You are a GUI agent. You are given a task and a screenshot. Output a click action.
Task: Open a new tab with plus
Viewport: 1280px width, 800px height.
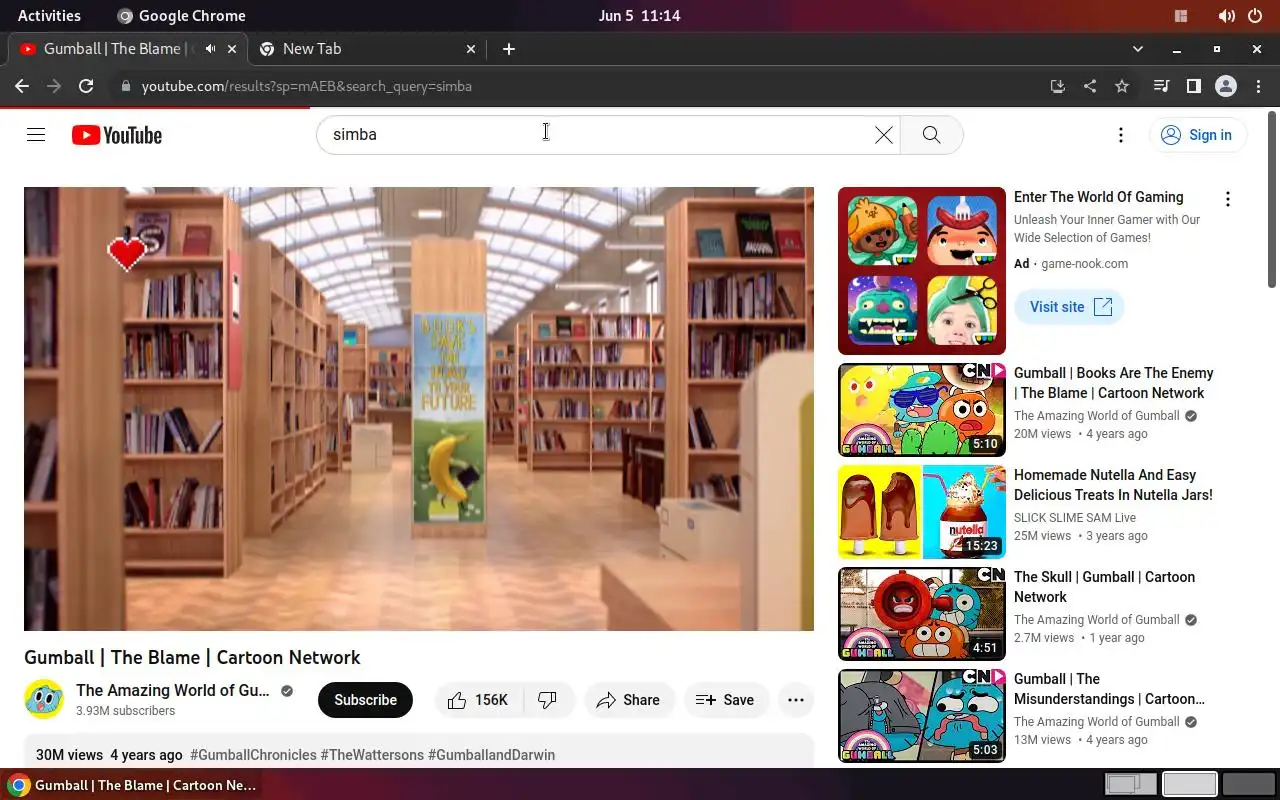pos(509,48)
